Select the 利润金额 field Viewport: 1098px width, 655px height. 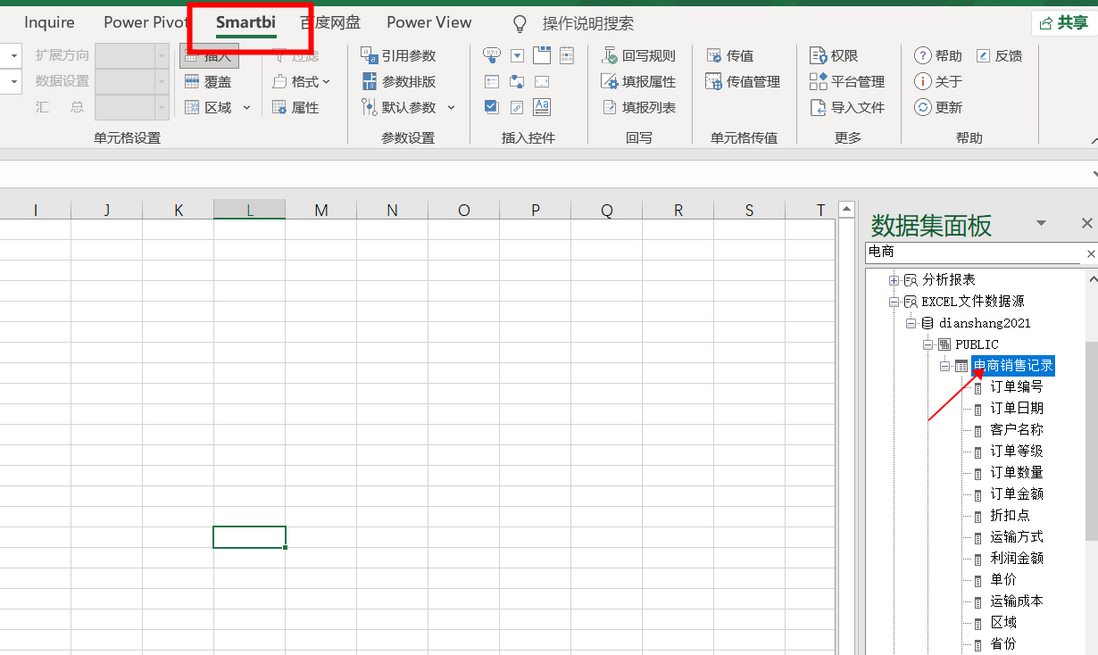(1017, 558)
